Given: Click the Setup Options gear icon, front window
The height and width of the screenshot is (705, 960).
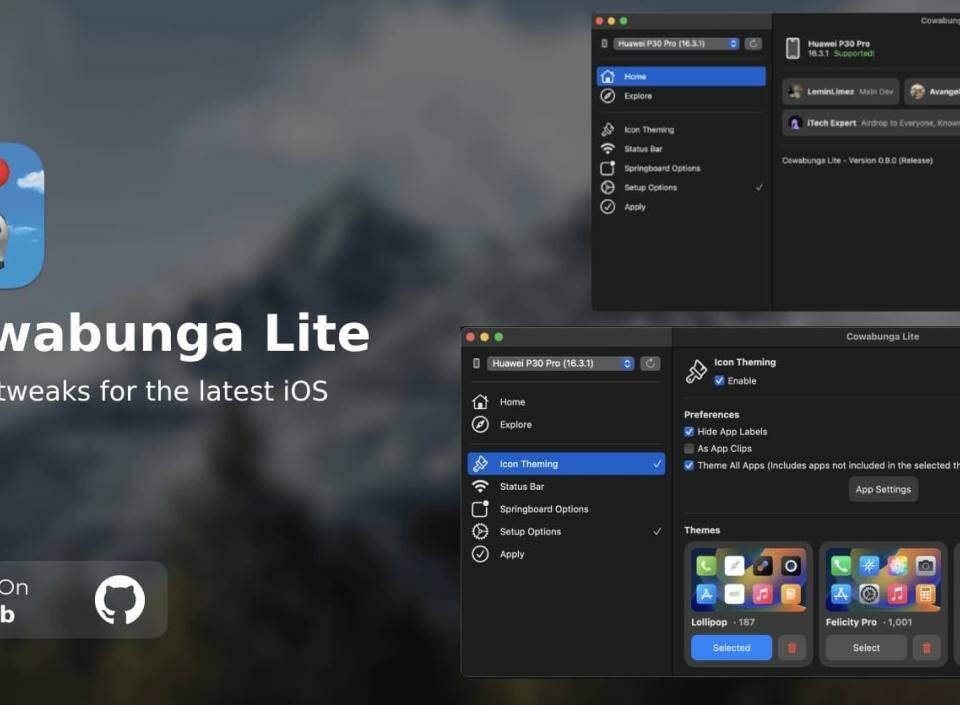Looking at the screenshot, I should click(x=481, y=531).
